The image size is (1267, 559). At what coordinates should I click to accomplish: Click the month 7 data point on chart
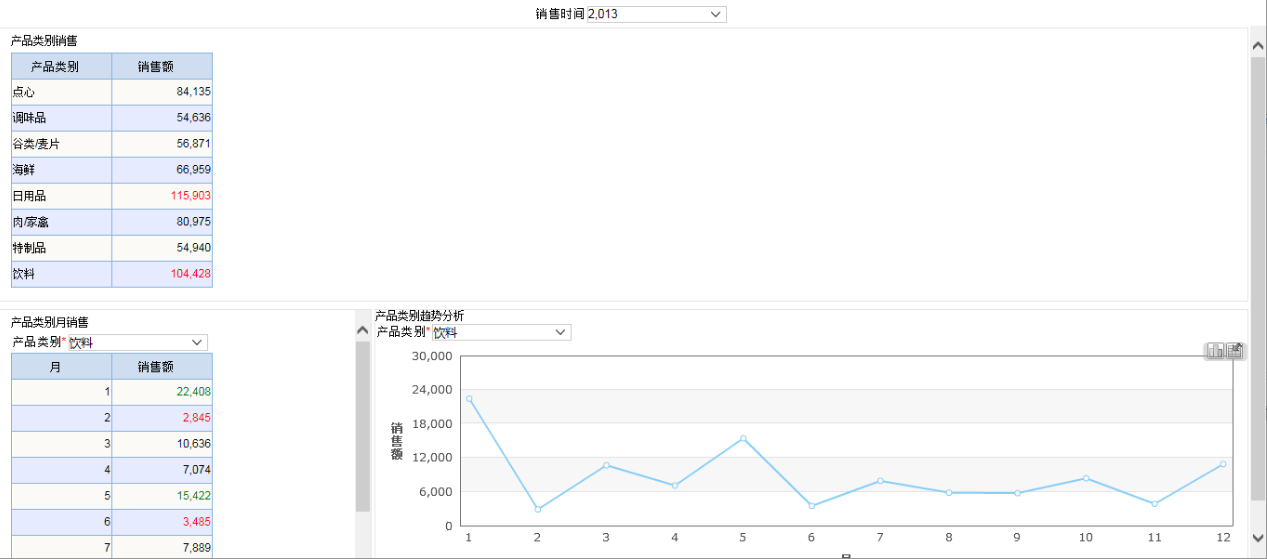coord(880,481)
